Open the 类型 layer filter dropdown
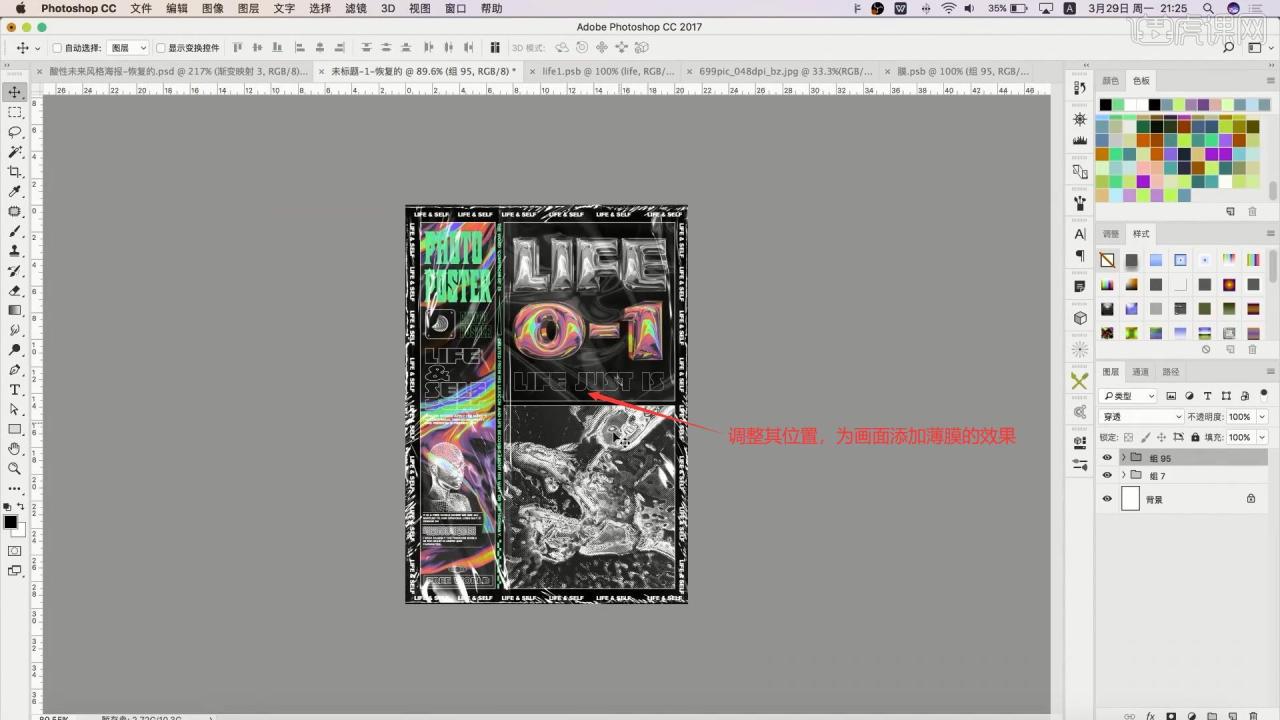 (1128, 396)
